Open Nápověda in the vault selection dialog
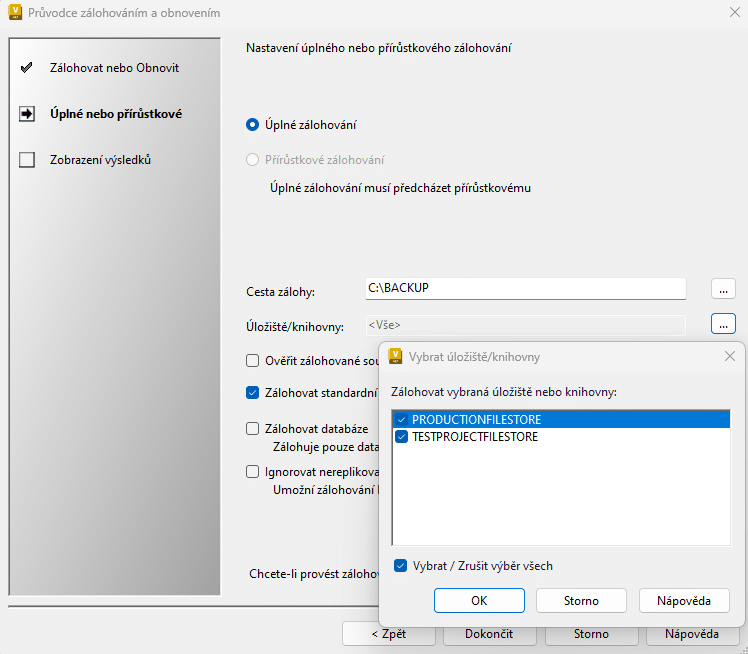 point(684,601)
